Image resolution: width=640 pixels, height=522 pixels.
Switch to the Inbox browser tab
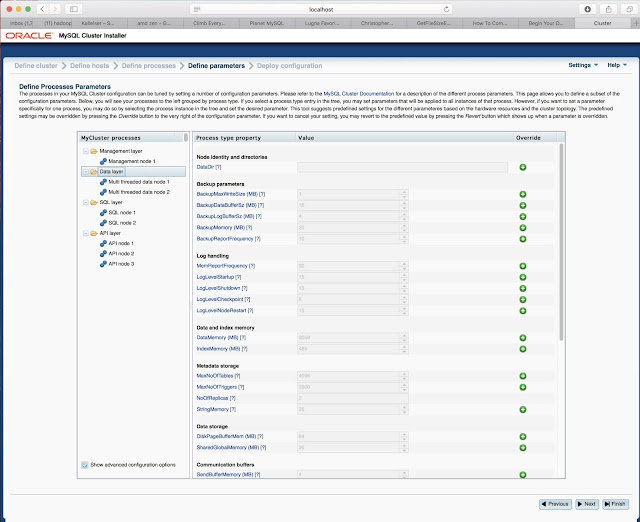pos(19,23)
